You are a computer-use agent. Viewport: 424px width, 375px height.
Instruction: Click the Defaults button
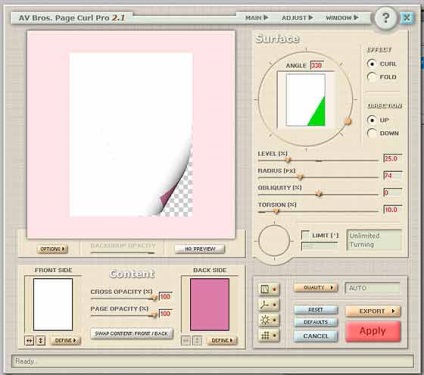coord(316,322)
